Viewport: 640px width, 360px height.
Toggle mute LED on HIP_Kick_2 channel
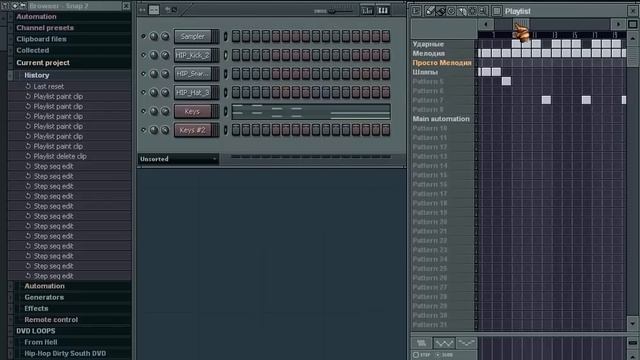tap(143, 55)
